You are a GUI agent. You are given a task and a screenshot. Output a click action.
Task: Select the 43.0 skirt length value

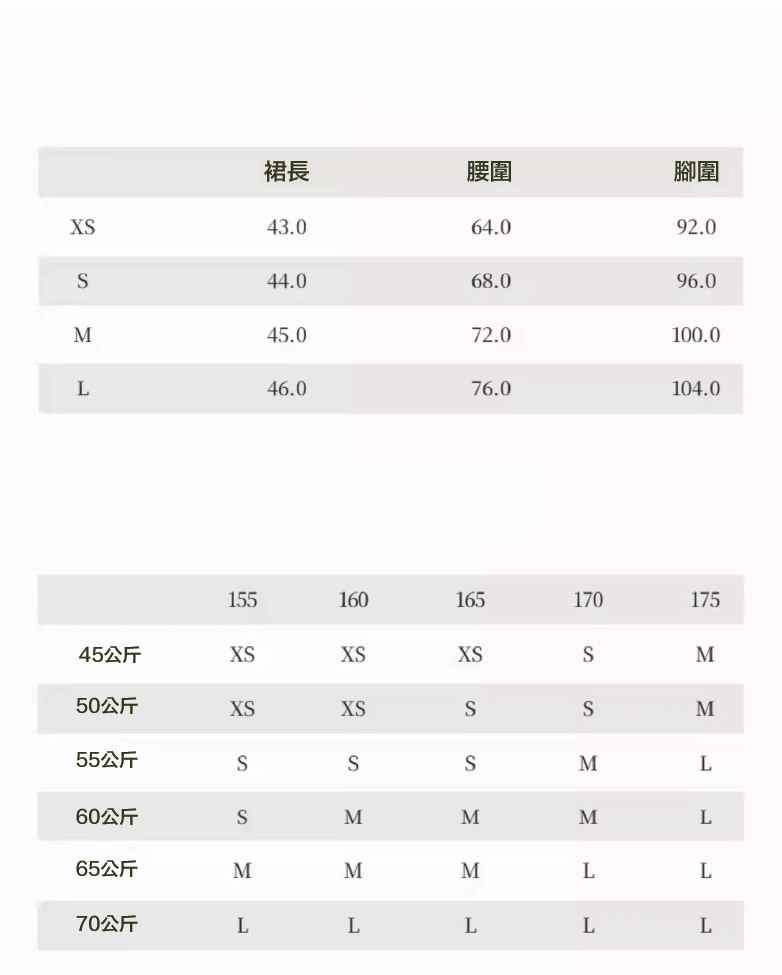[287, 227]
